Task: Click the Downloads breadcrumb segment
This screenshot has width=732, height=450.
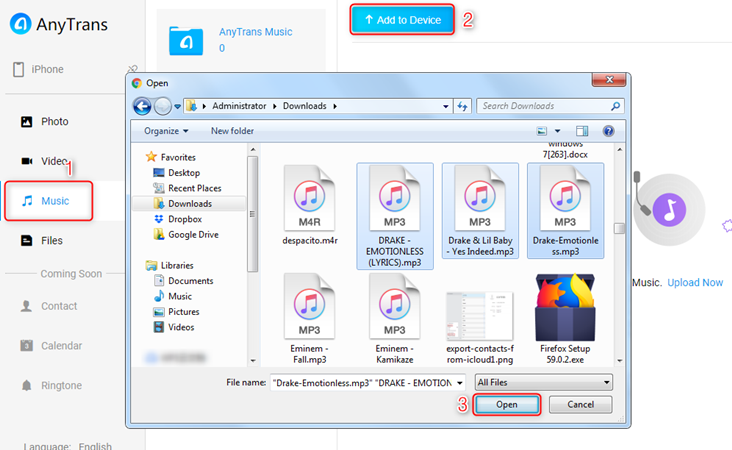Action: pyautogui.click(x=304, y=106)
